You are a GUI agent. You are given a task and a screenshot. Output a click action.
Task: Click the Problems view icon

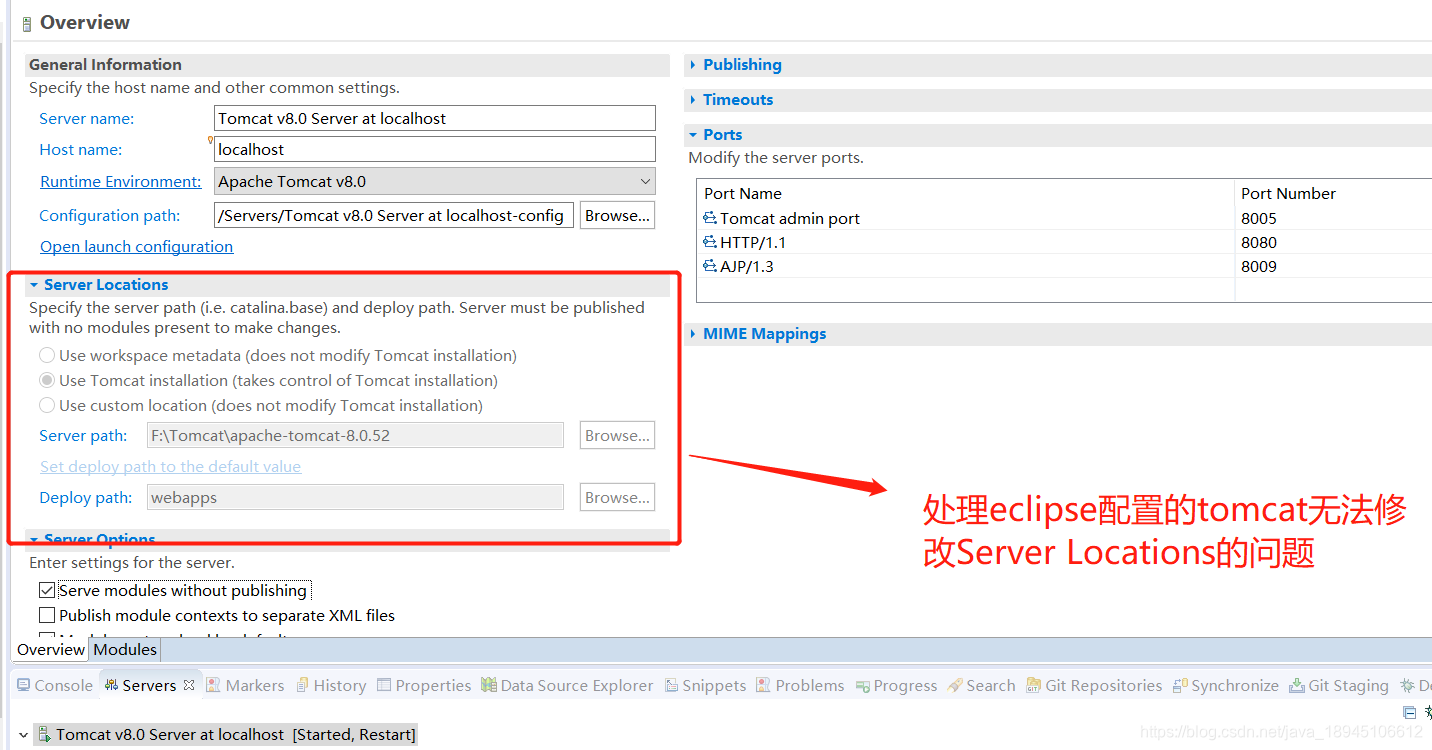point(764,685)
